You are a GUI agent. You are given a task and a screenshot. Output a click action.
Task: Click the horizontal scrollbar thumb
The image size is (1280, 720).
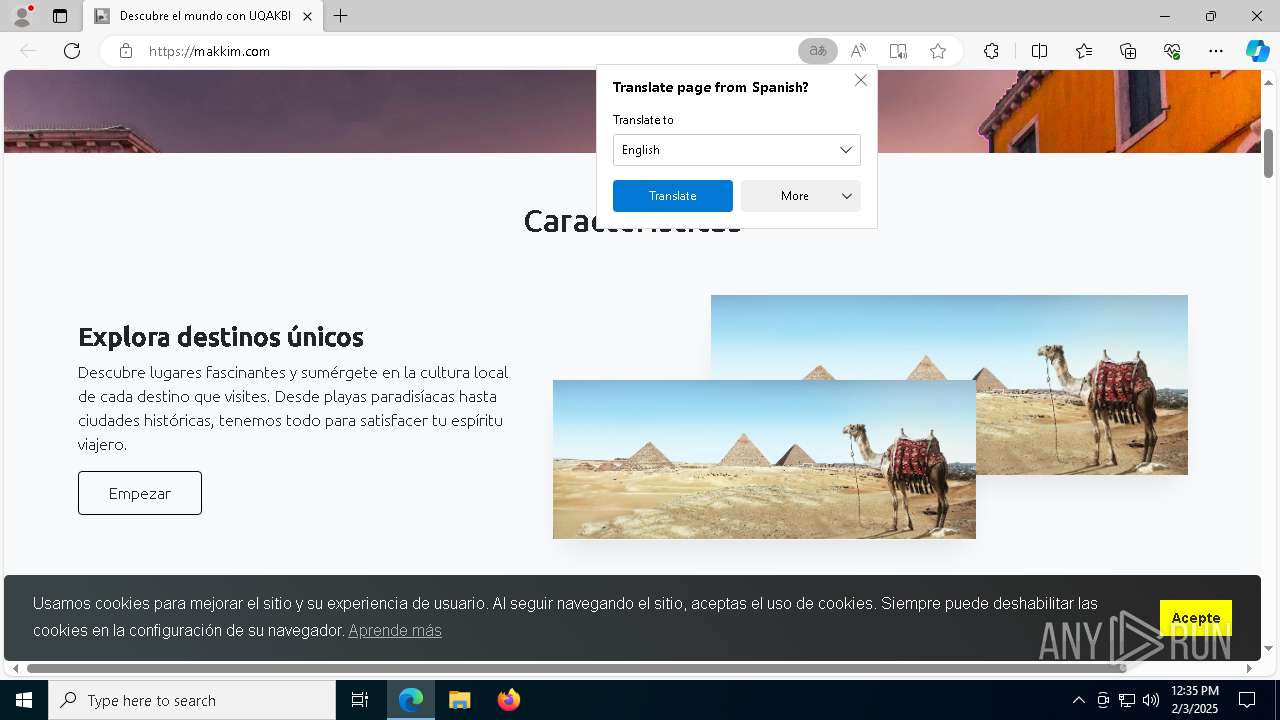pyautogui.click(x=577, y=668)
